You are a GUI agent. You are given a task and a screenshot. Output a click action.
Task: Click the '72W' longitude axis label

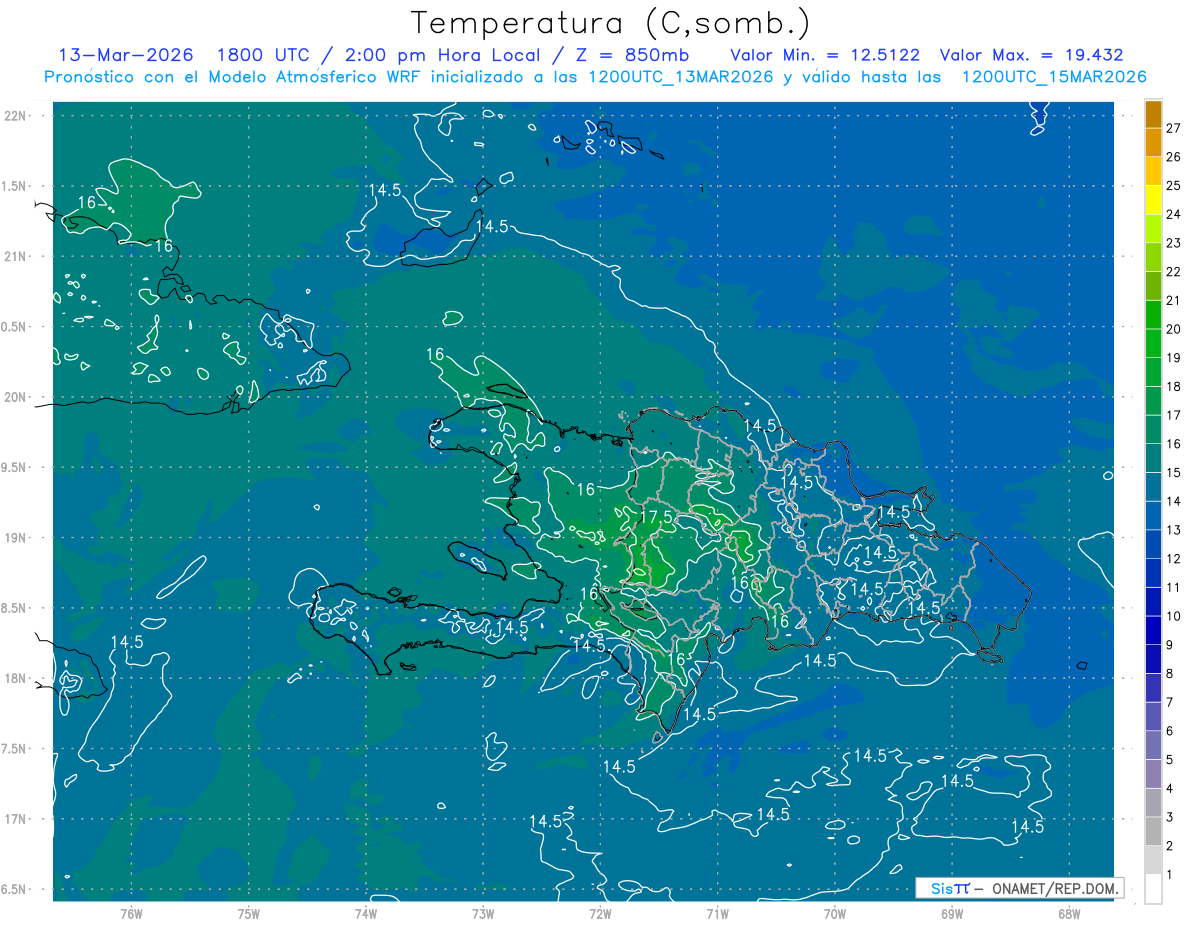[x=599, y=913]
